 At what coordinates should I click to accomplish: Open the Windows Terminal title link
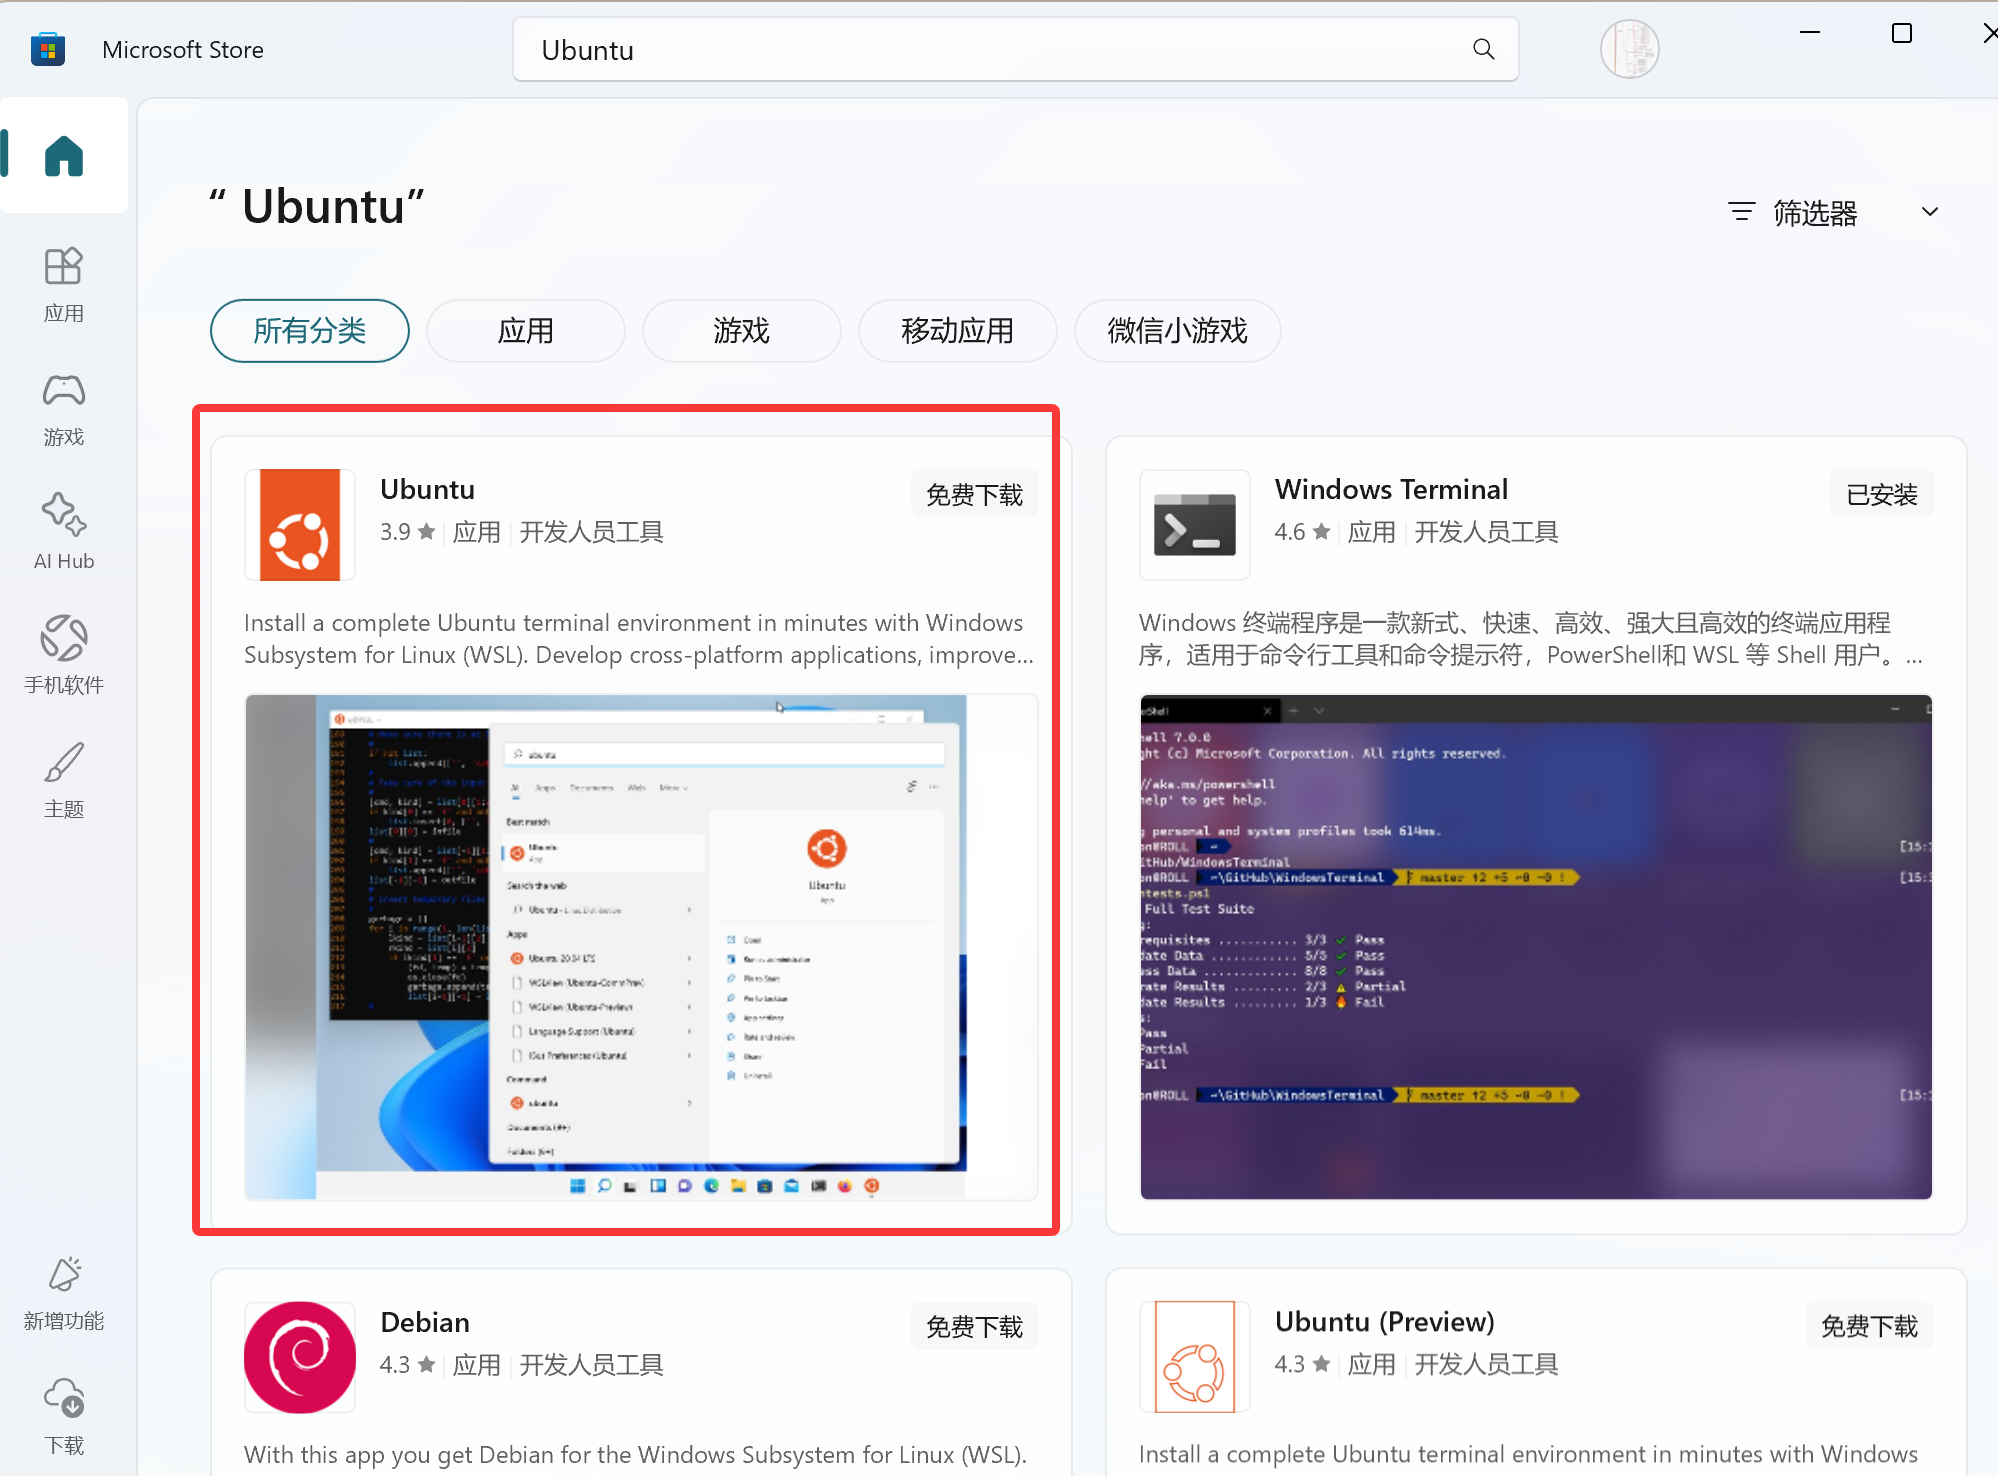(x=1391, y=490)
